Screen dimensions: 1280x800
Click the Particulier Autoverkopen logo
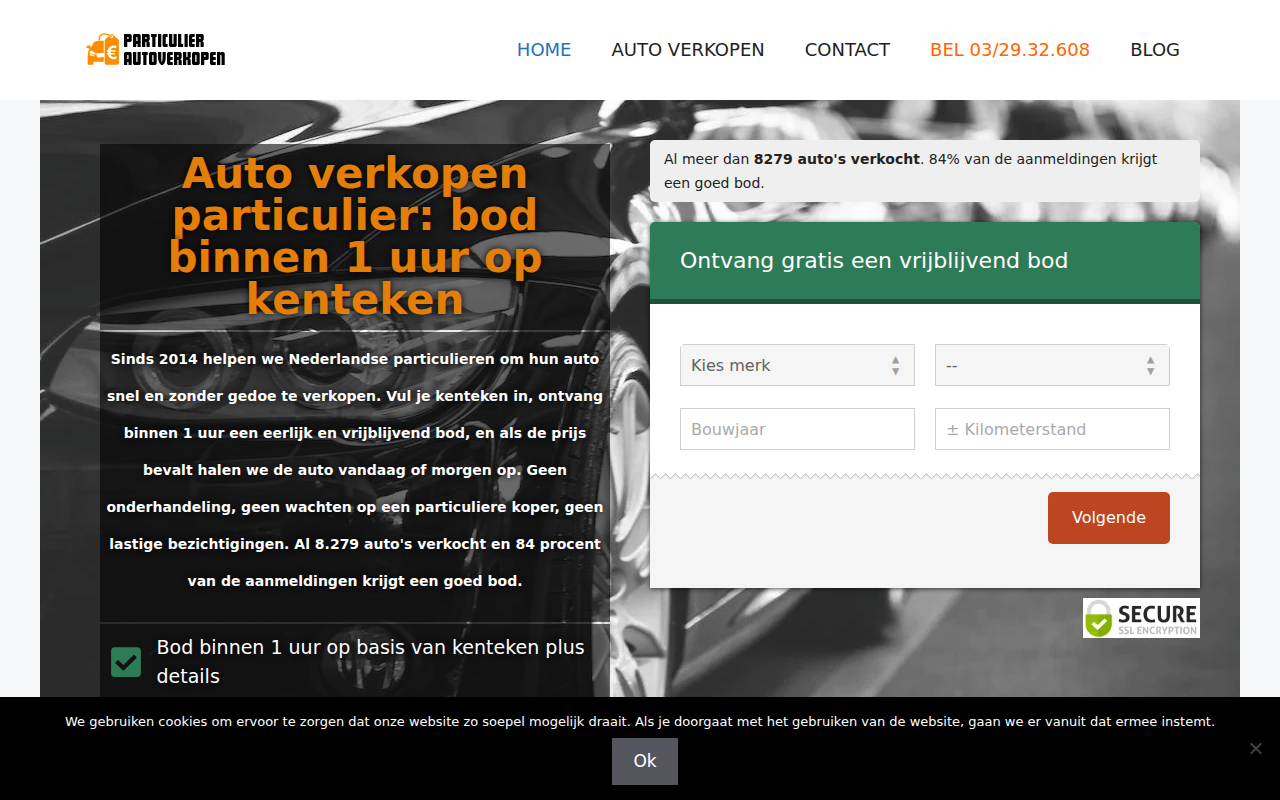(156, 49)
